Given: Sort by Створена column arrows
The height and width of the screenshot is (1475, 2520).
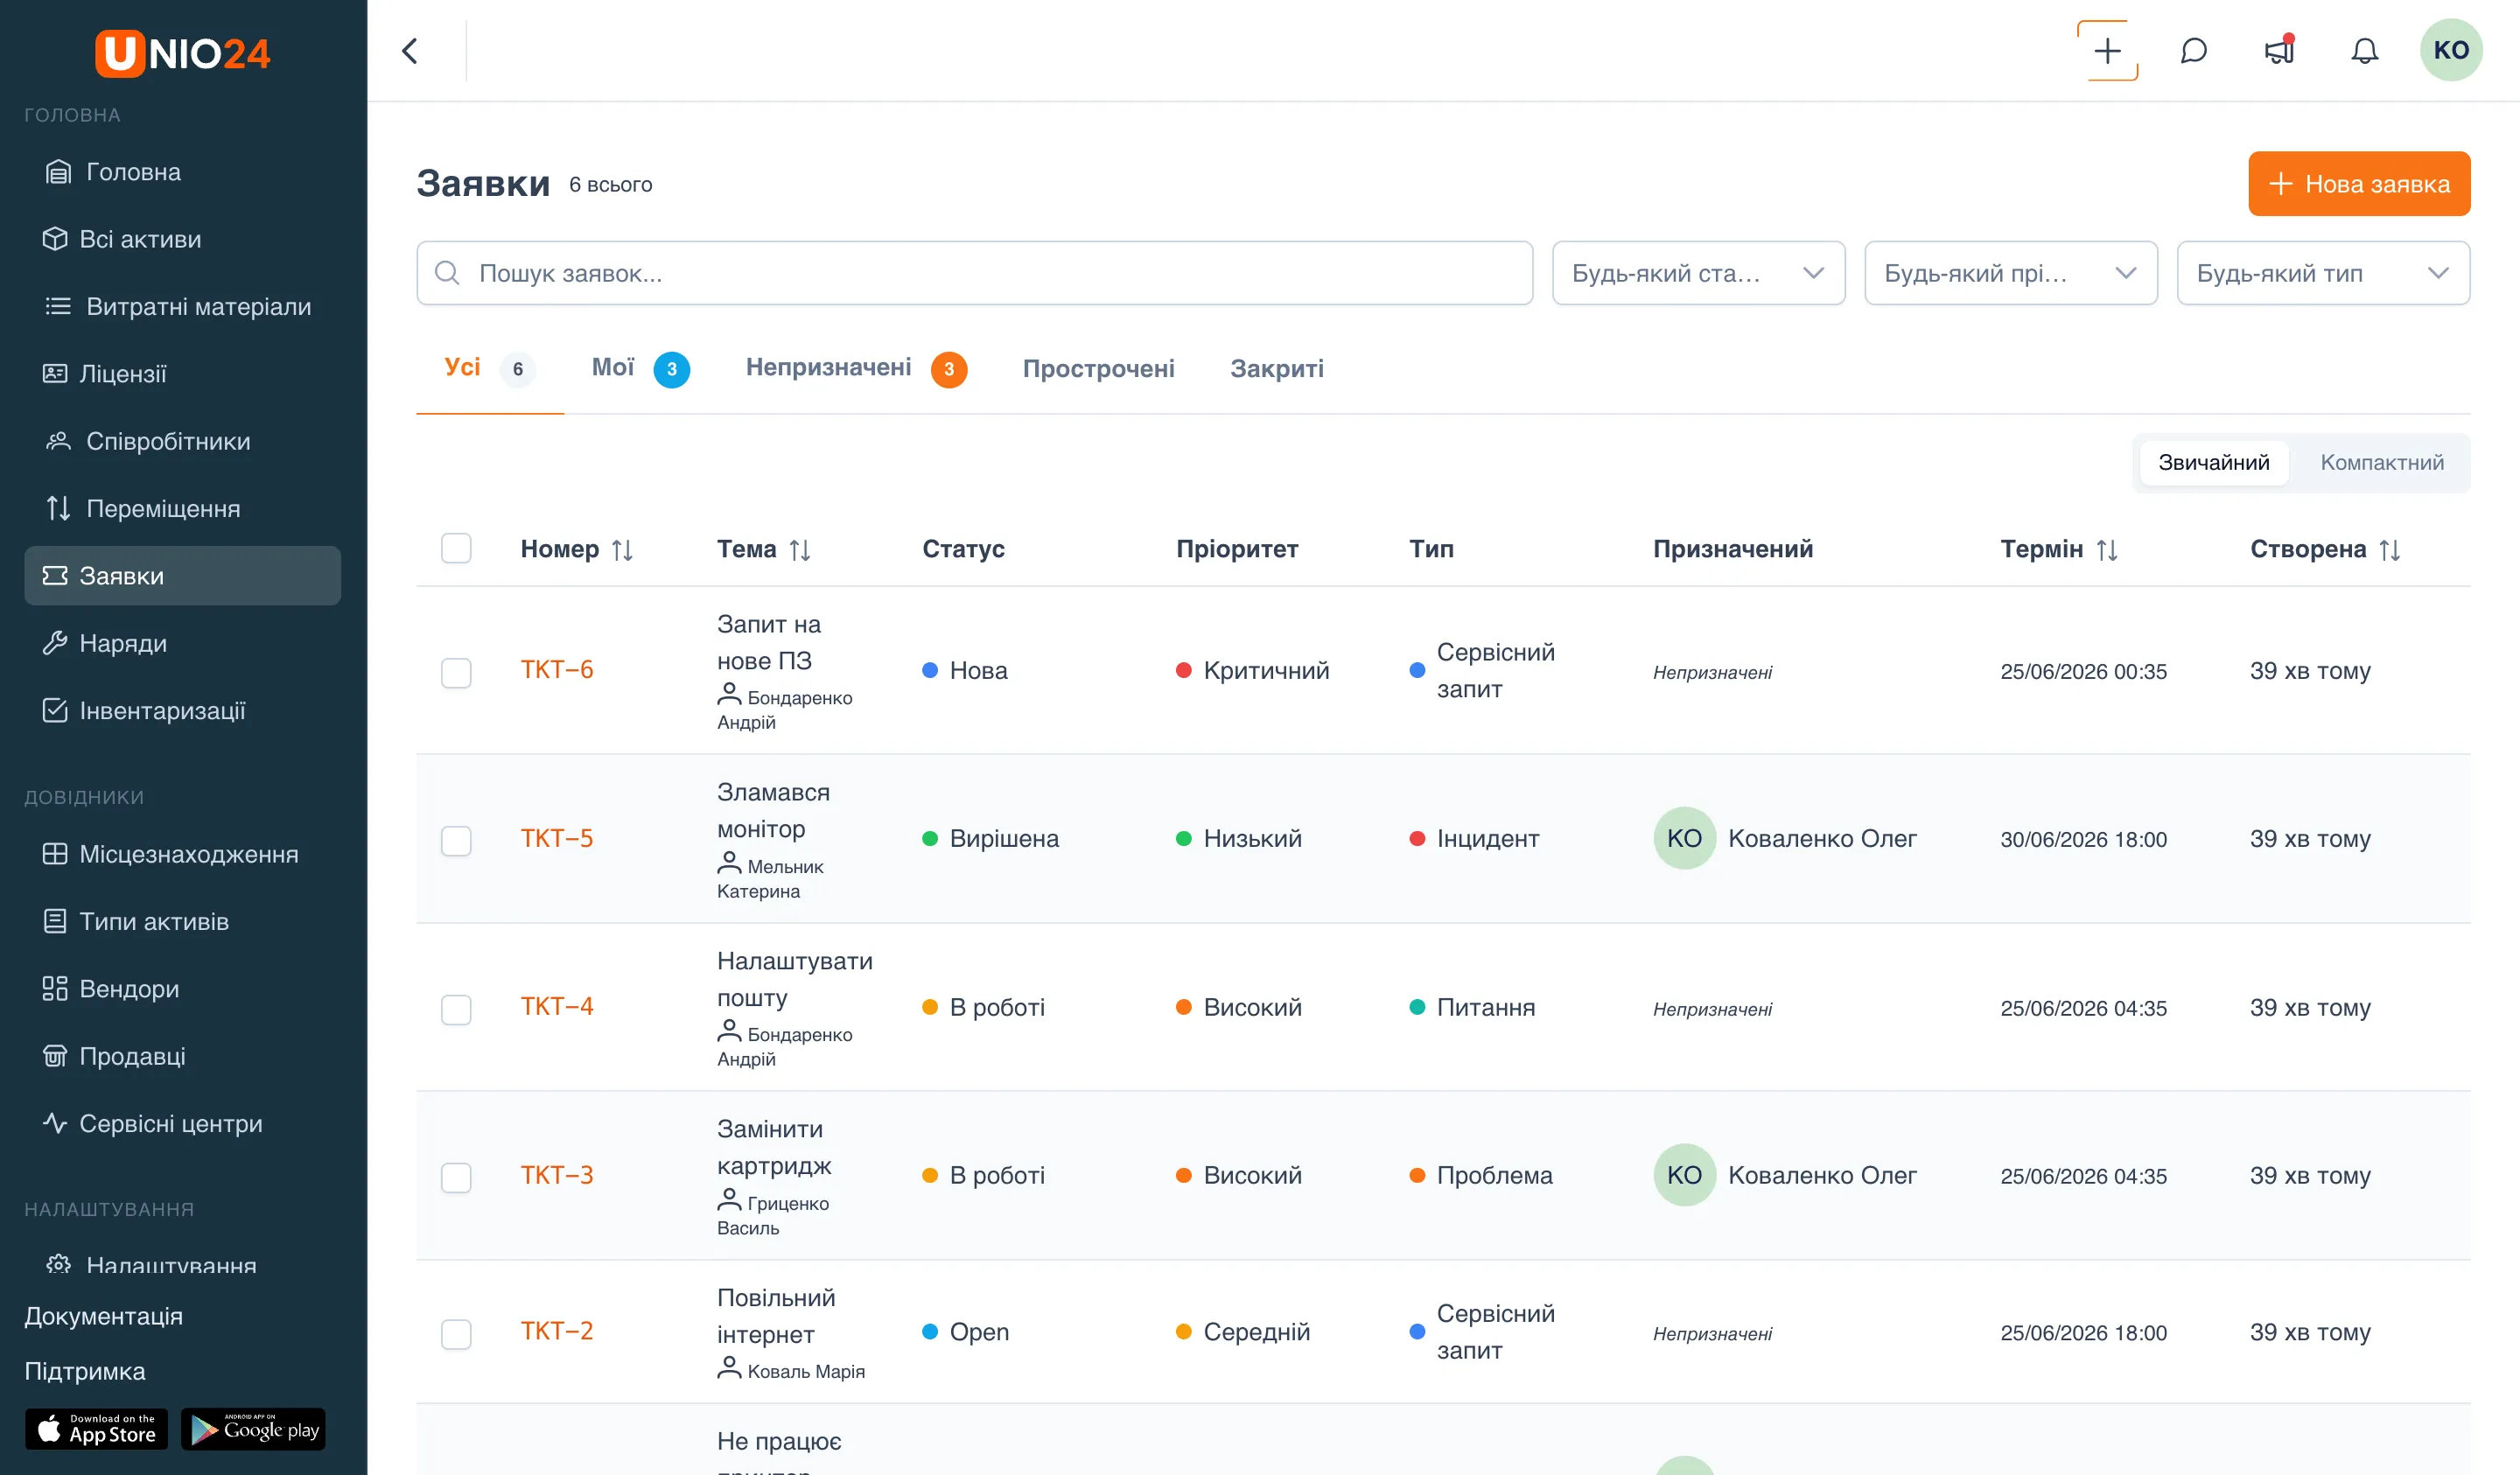Looking at the screenshot, I should [2389, 550].
